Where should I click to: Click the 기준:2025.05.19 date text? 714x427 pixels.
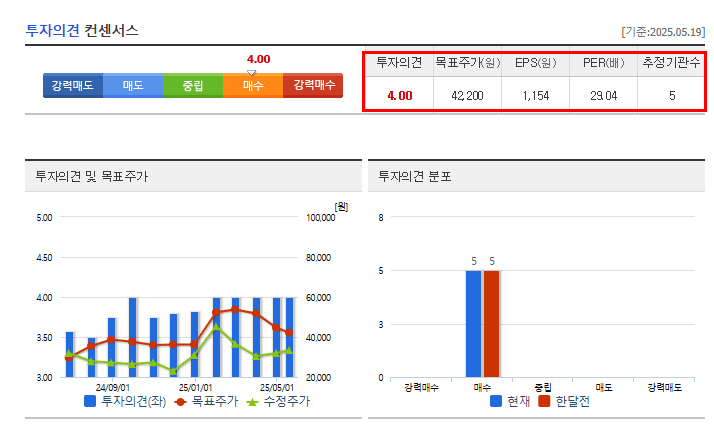[x=663, y=32]
